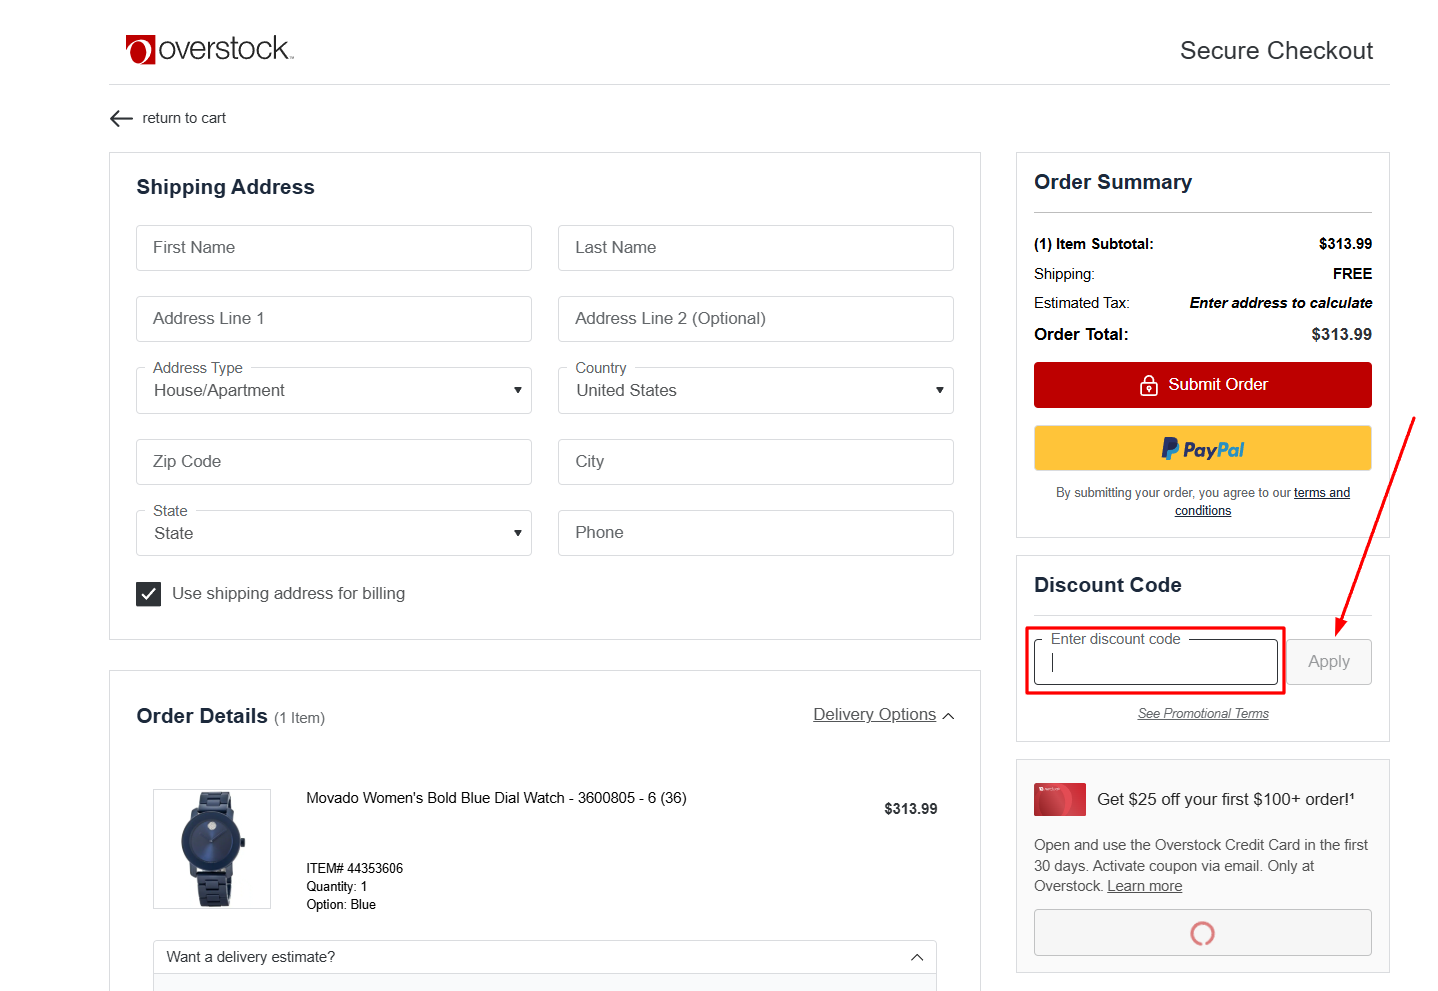
Task: Click the loading credit card offer button
Action: pos(1203,933)
